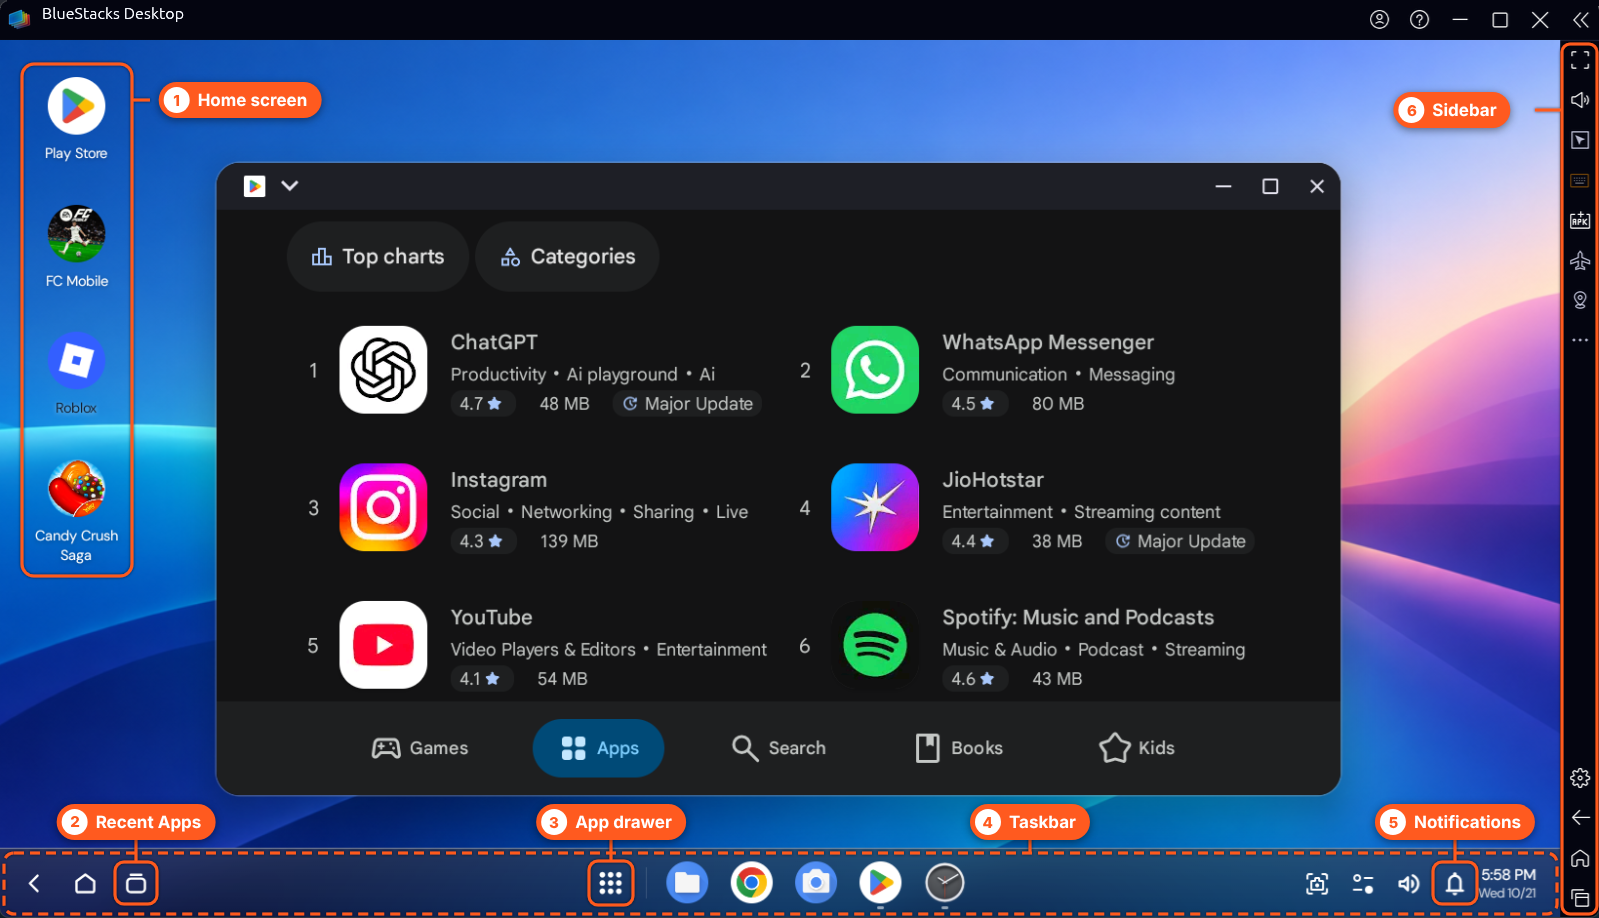
Task: Open the YouTube app icon
Action: point(383,645)
